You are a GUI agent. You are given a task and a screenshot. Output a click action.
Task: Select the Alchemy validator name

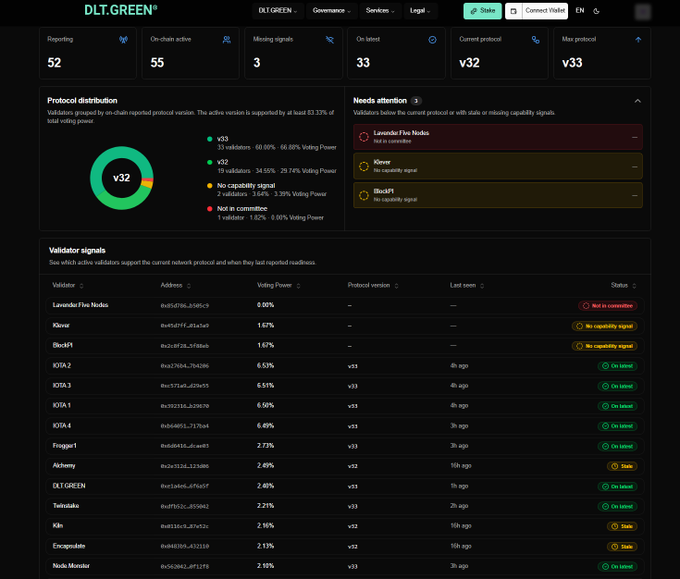click(x=64, y=466)
